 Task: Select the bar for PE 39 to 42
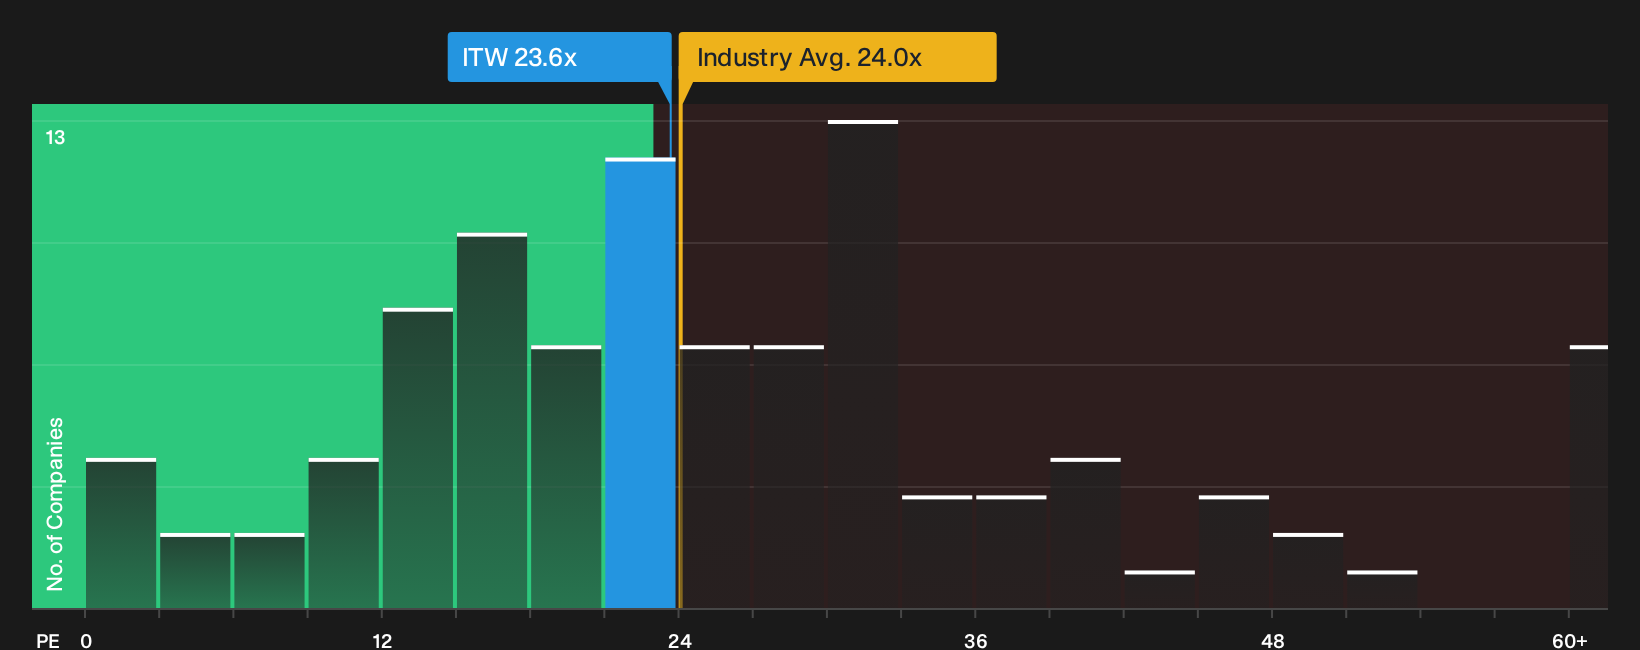click(x=1086, y=533)
